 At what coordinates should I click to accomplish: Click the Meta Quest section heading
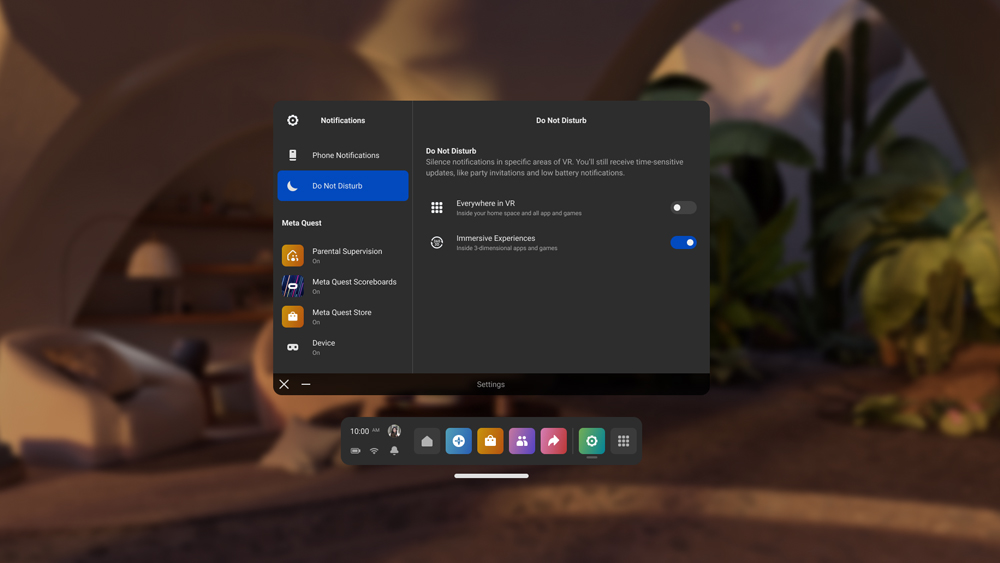[x=302, y=223]
